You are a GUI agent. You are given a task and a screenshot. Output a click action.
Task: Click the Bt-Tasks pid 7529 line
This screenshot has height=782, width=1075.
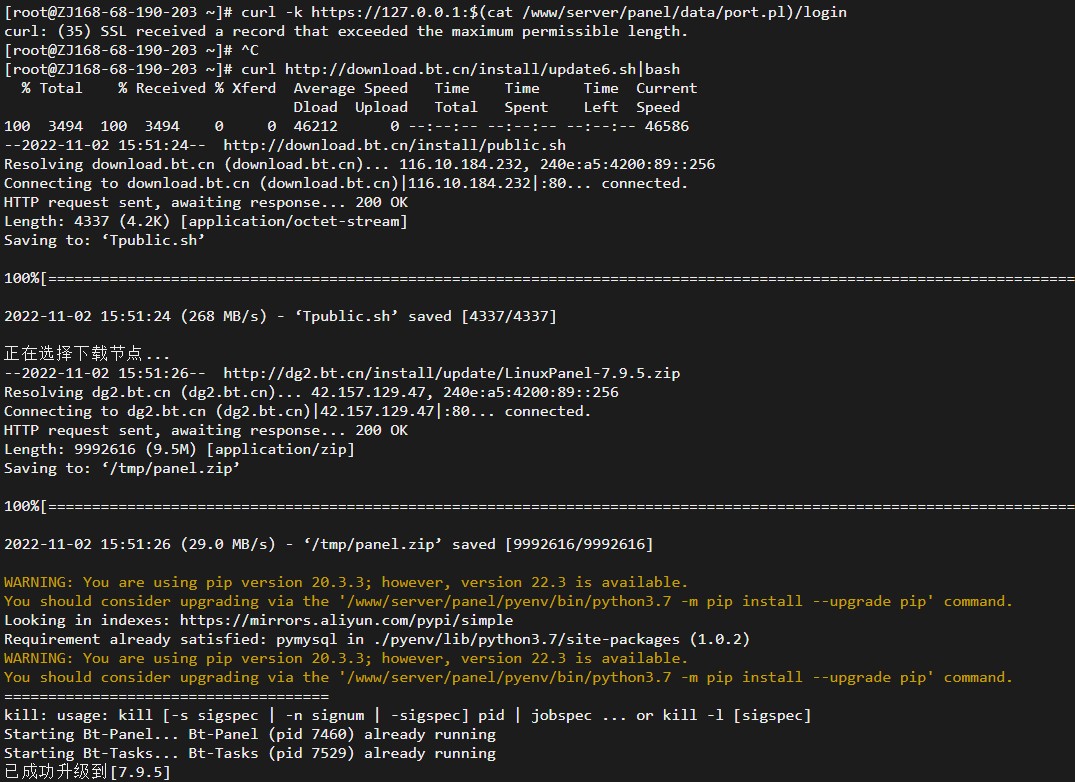click(250, 753)
